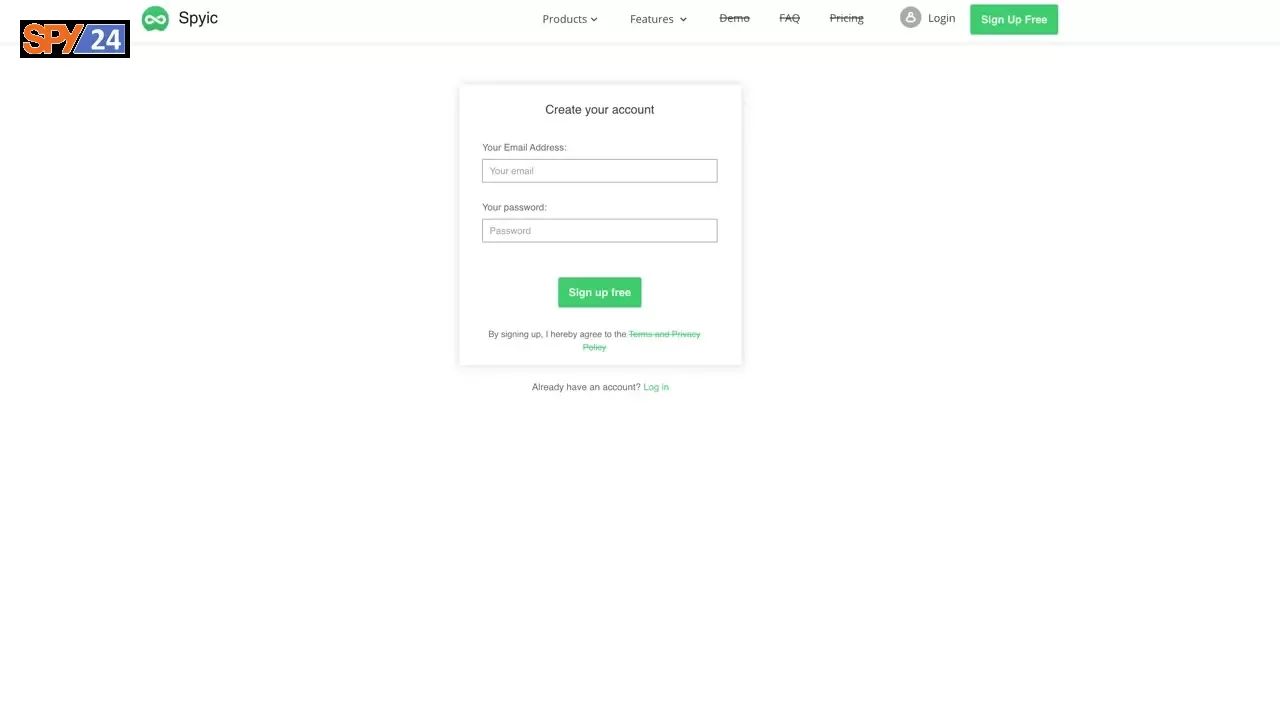Expand the Features dropdown arrow
This screenshot has width=1280, height=720.
coord(683,19)
